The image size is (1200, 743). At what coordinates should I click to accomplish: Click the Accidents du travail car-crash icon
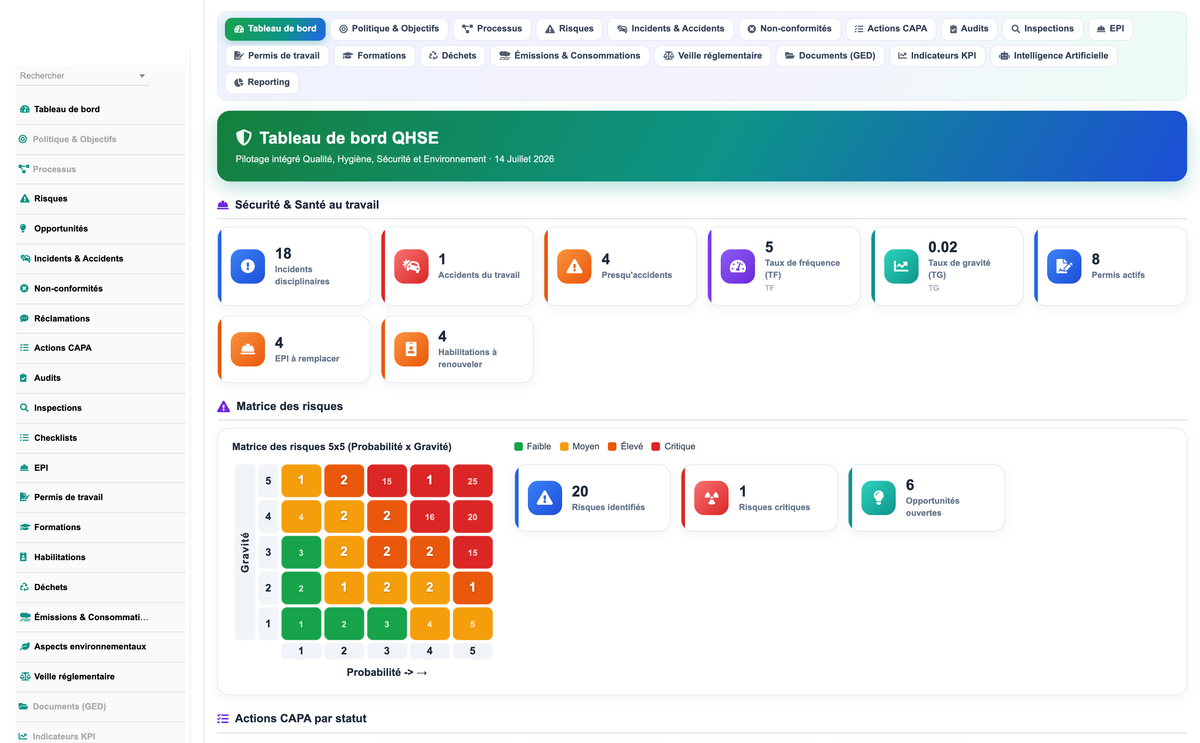point(411,266)
